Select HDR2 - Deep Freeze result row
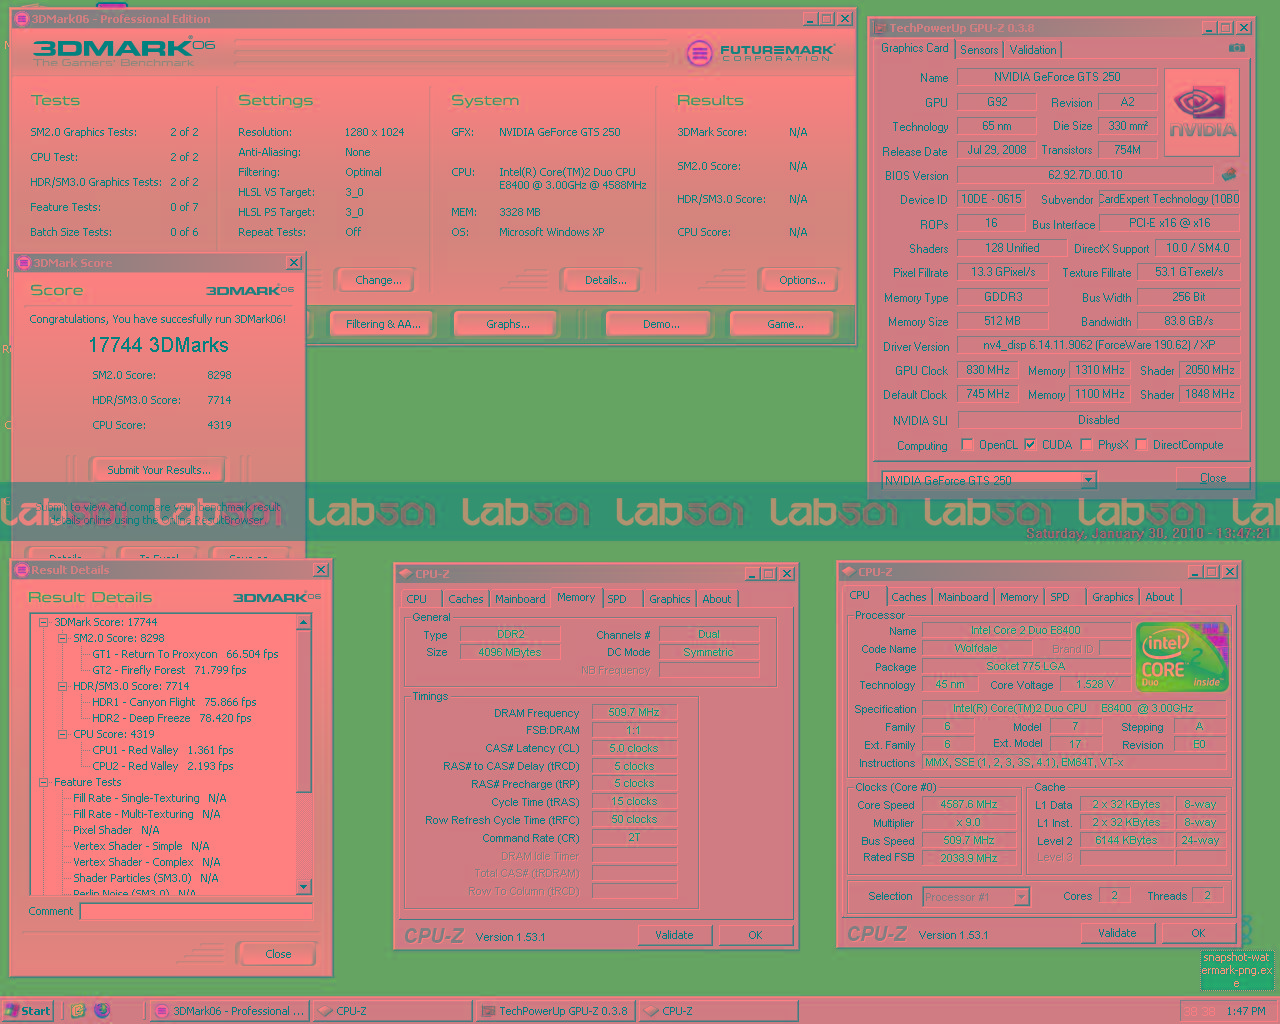This screenshot has width=1280, height=1024. point(171,718)
